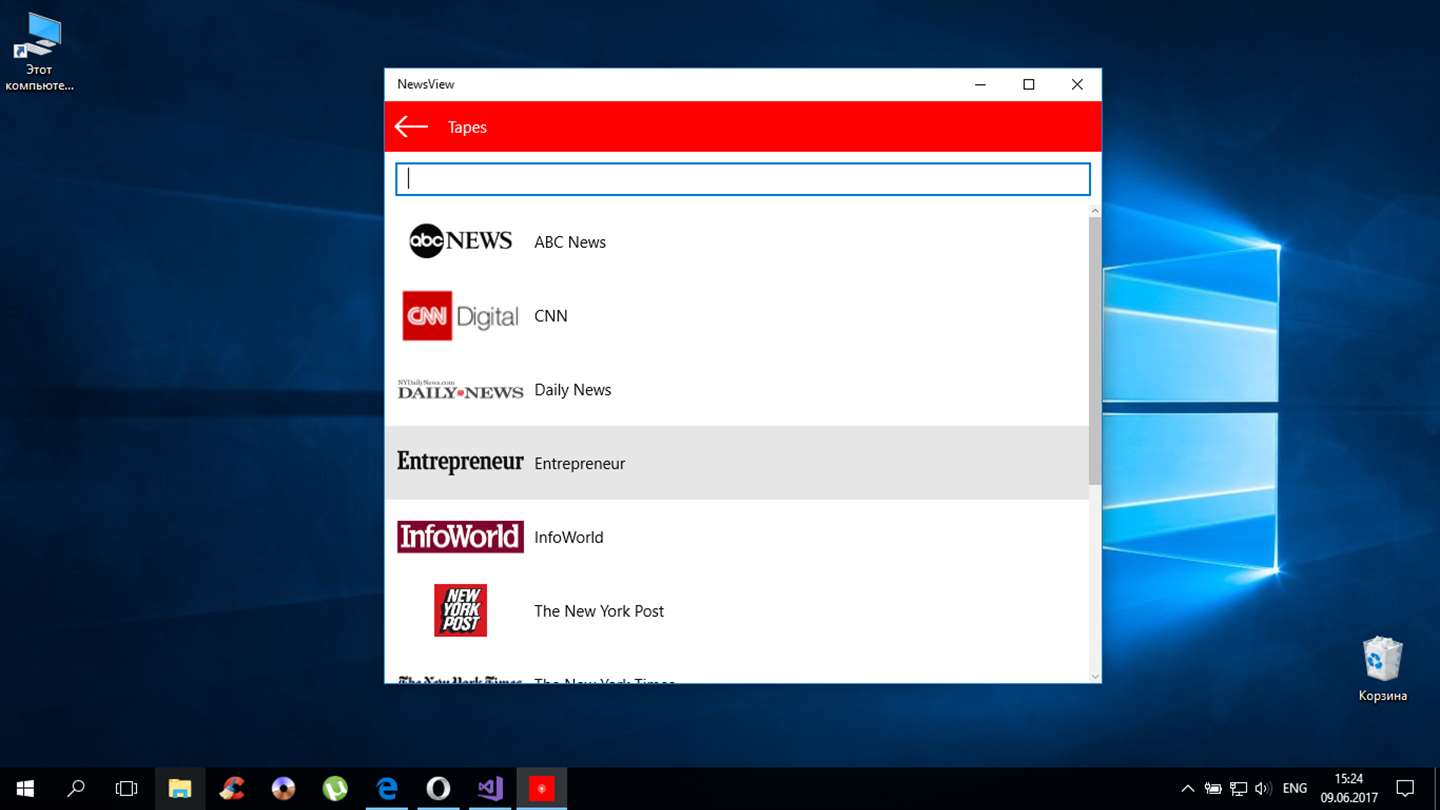1440x810 pixels.
Task: Select the Этот компьютер desktop icon
Action: coord(40,52)
